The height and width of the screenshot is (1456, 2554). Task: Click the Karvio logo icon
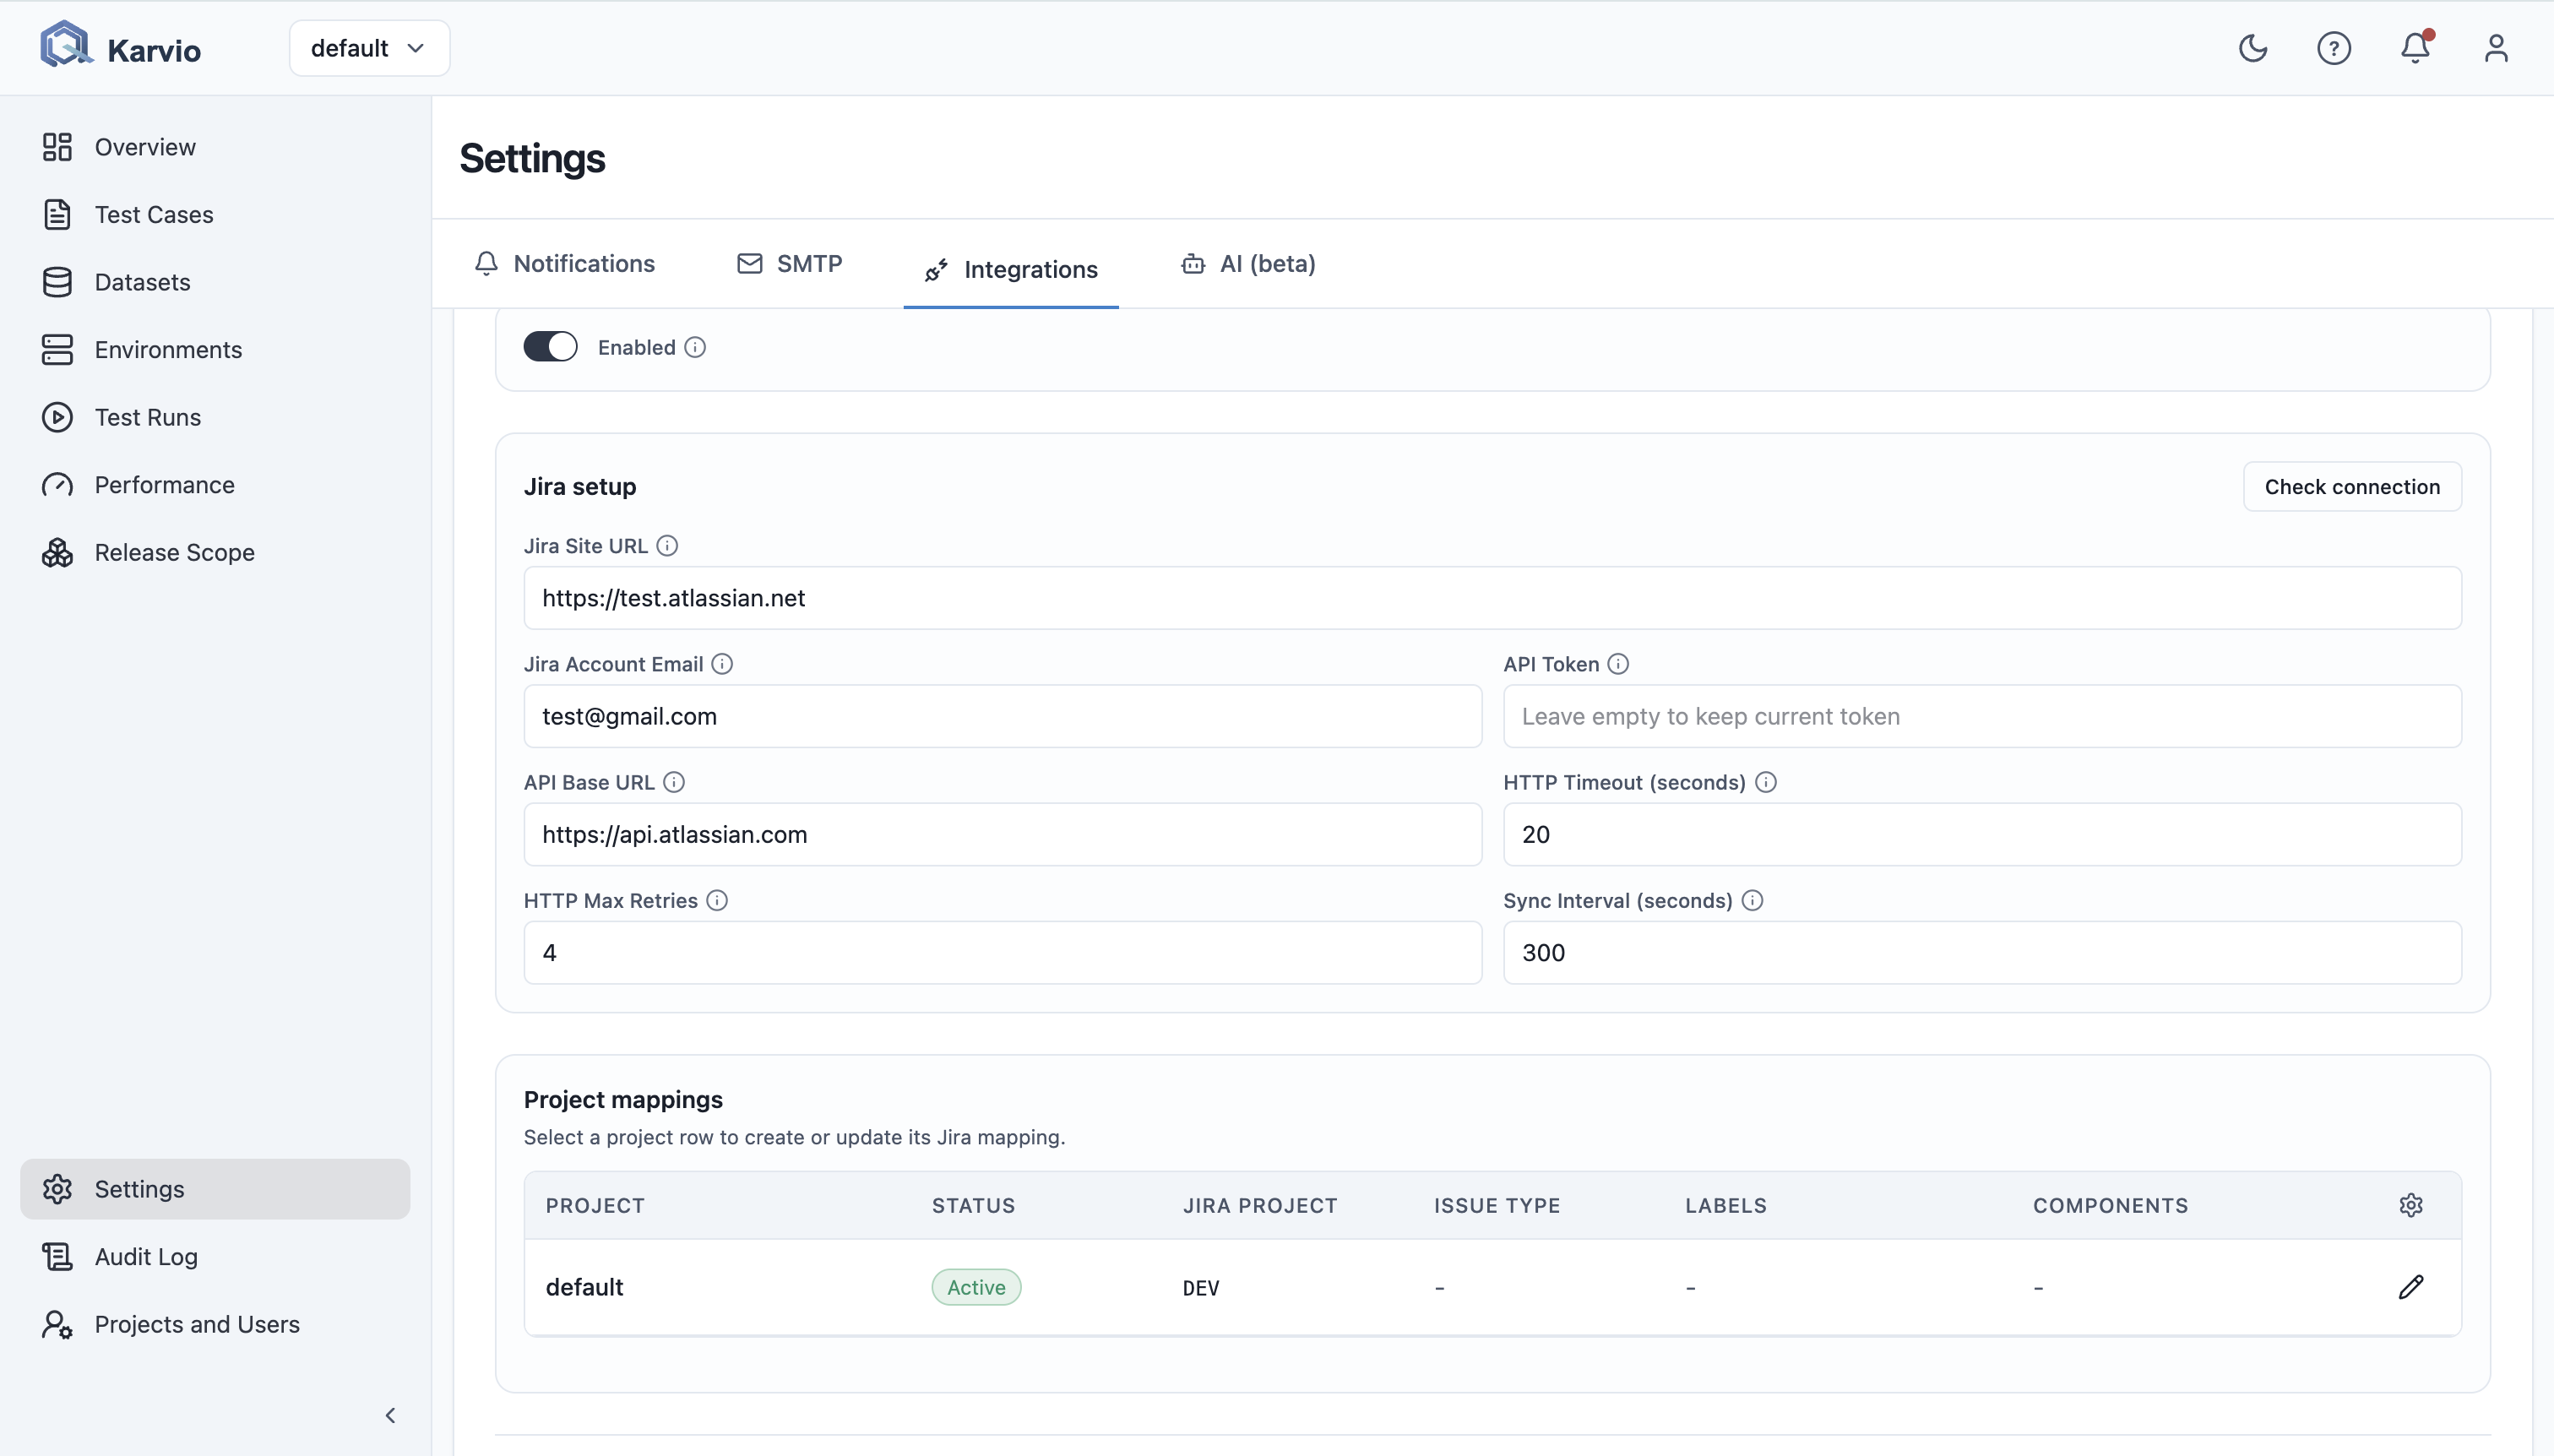click(x=66, y=45)
